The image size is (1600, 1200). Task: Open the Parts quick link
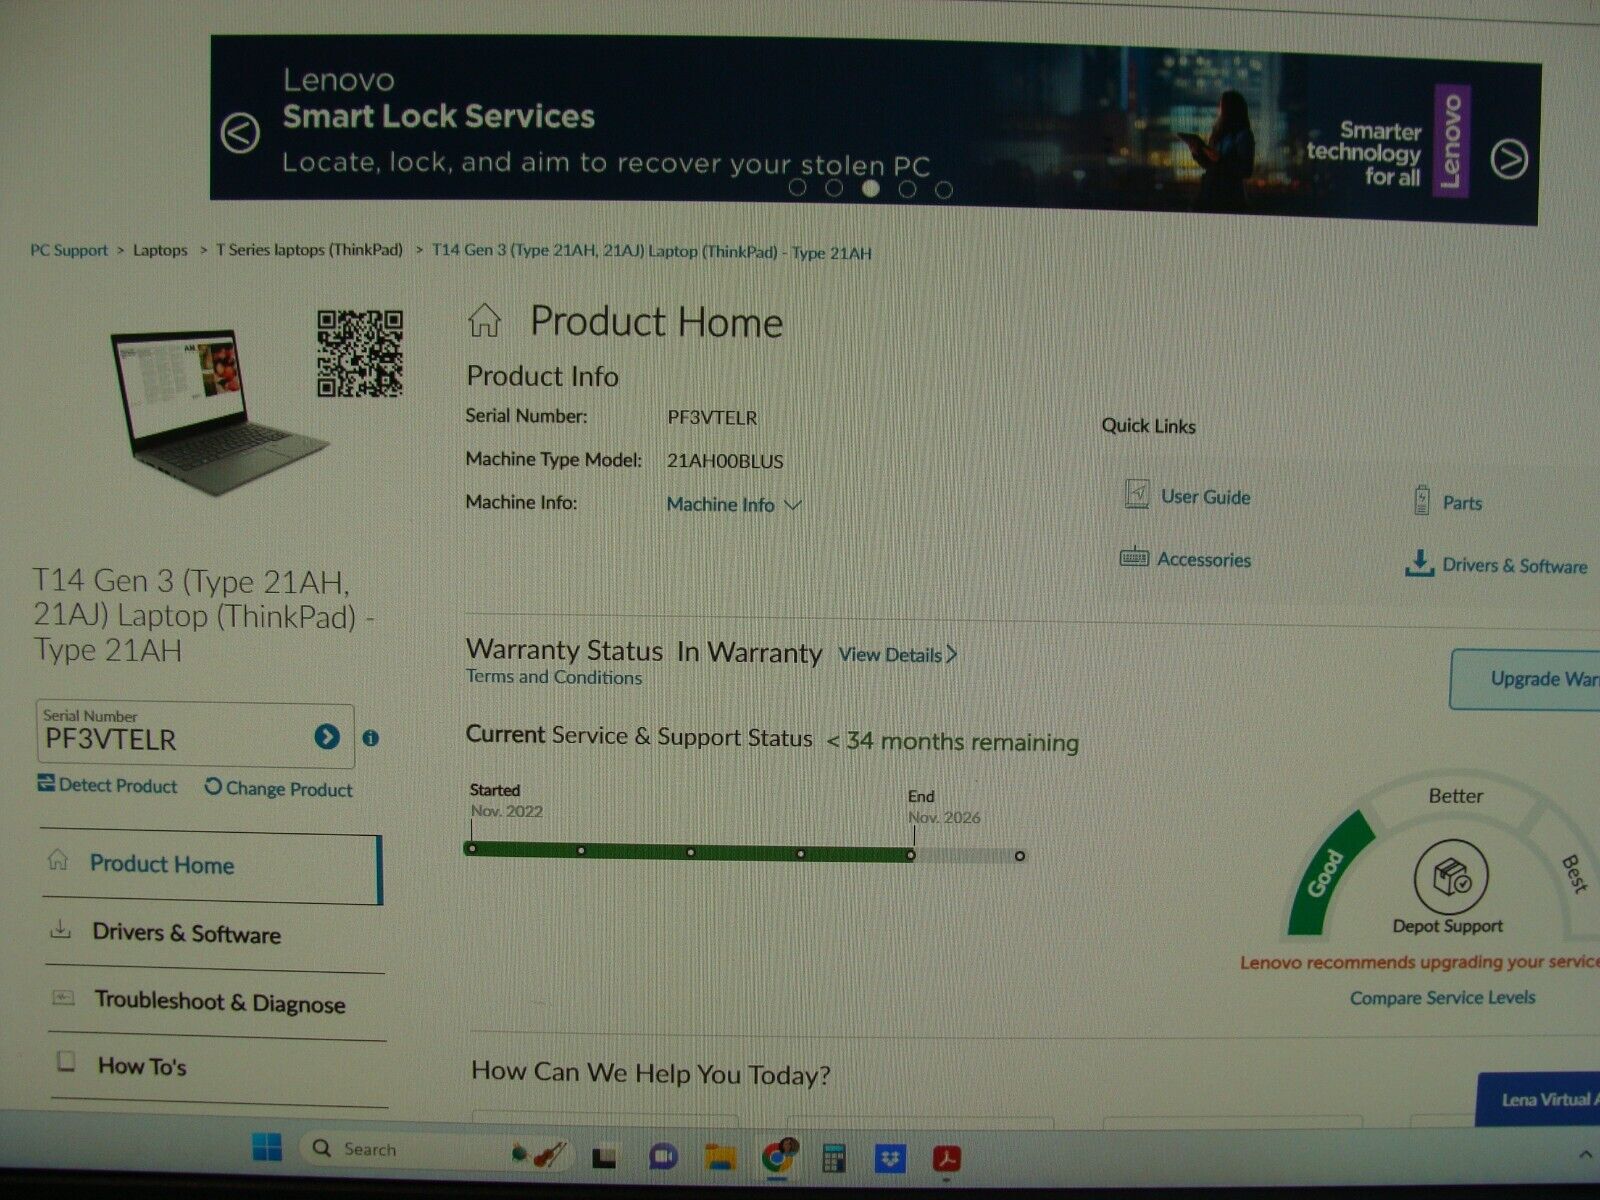[1462, 503]
